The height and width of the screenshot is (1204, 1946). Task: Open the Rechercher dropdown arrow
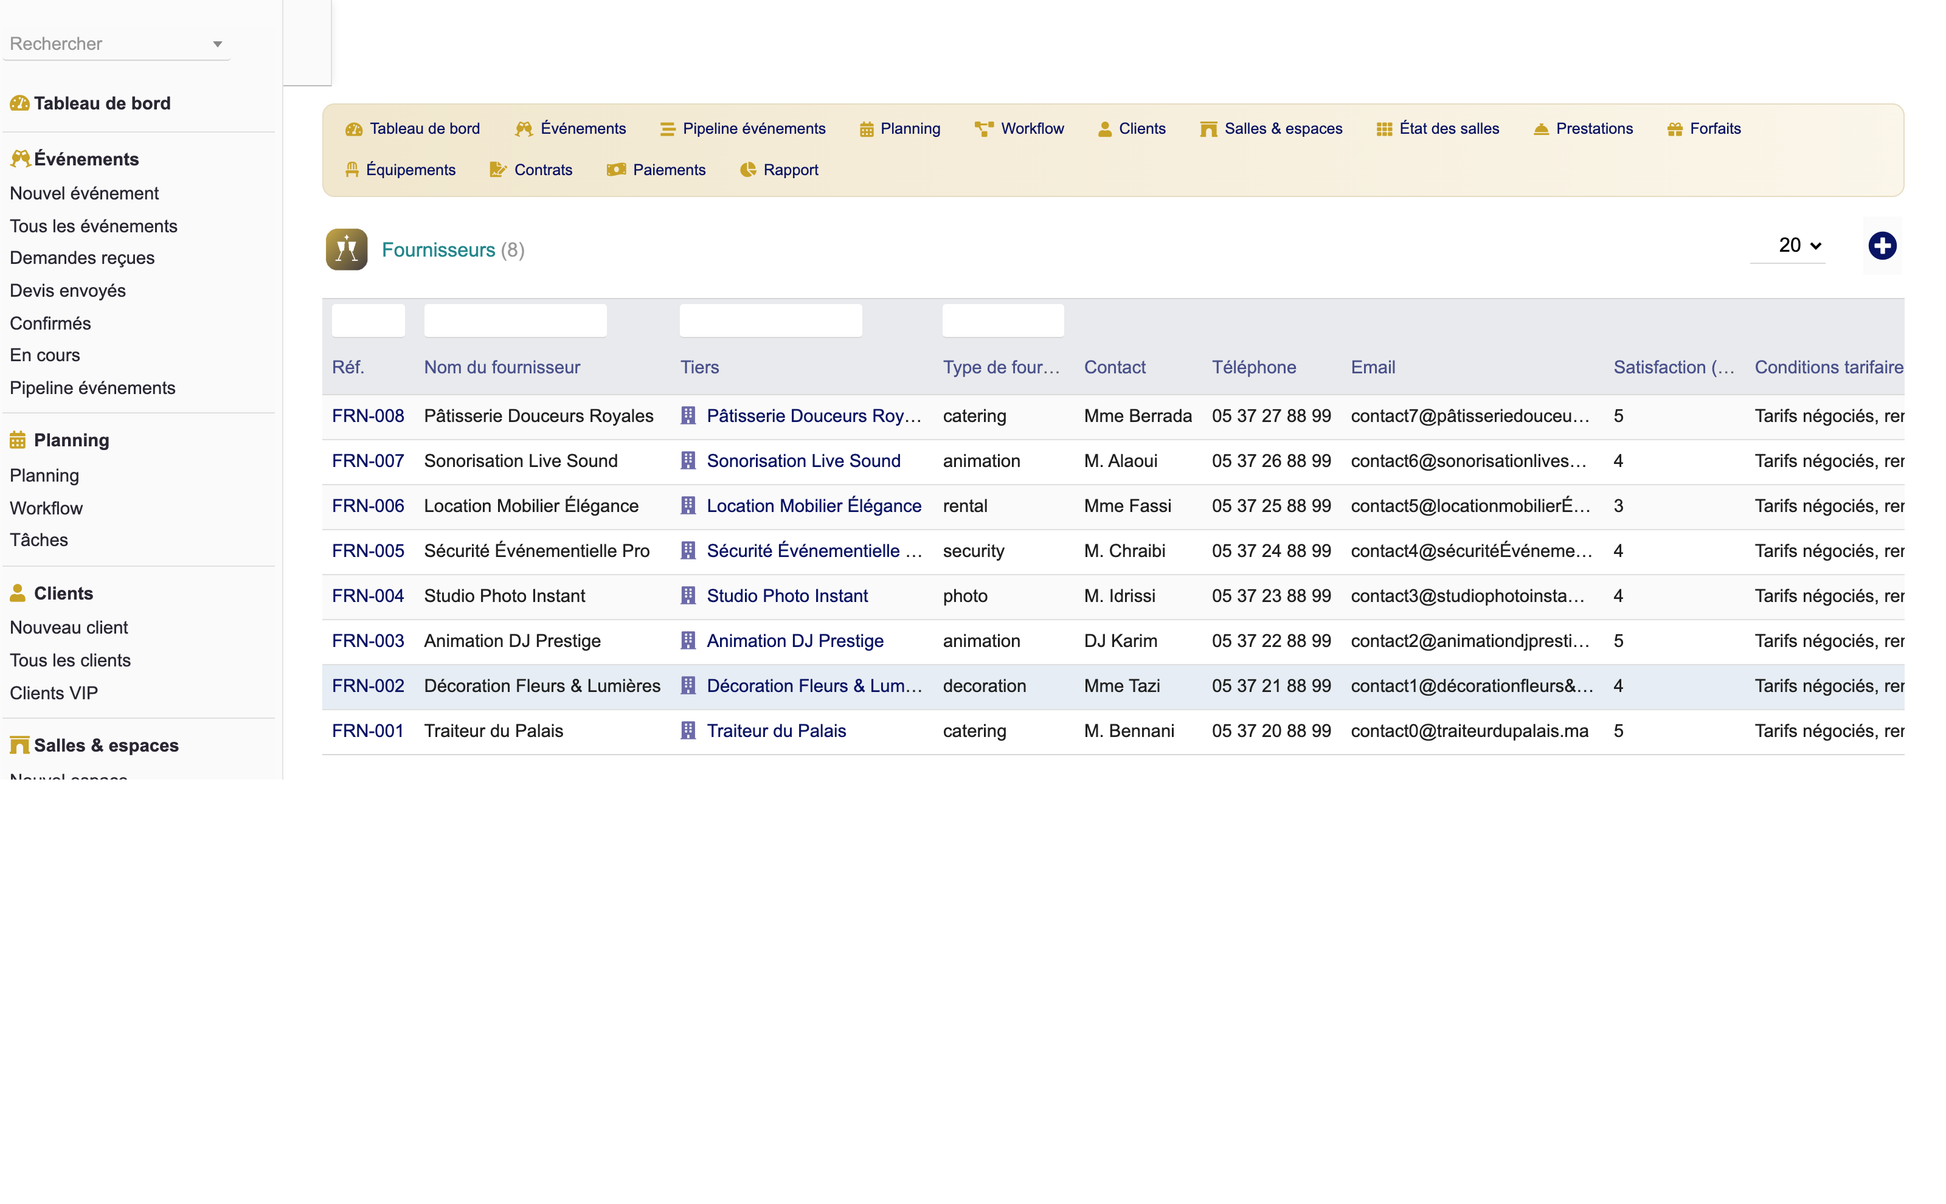[217, 44]
